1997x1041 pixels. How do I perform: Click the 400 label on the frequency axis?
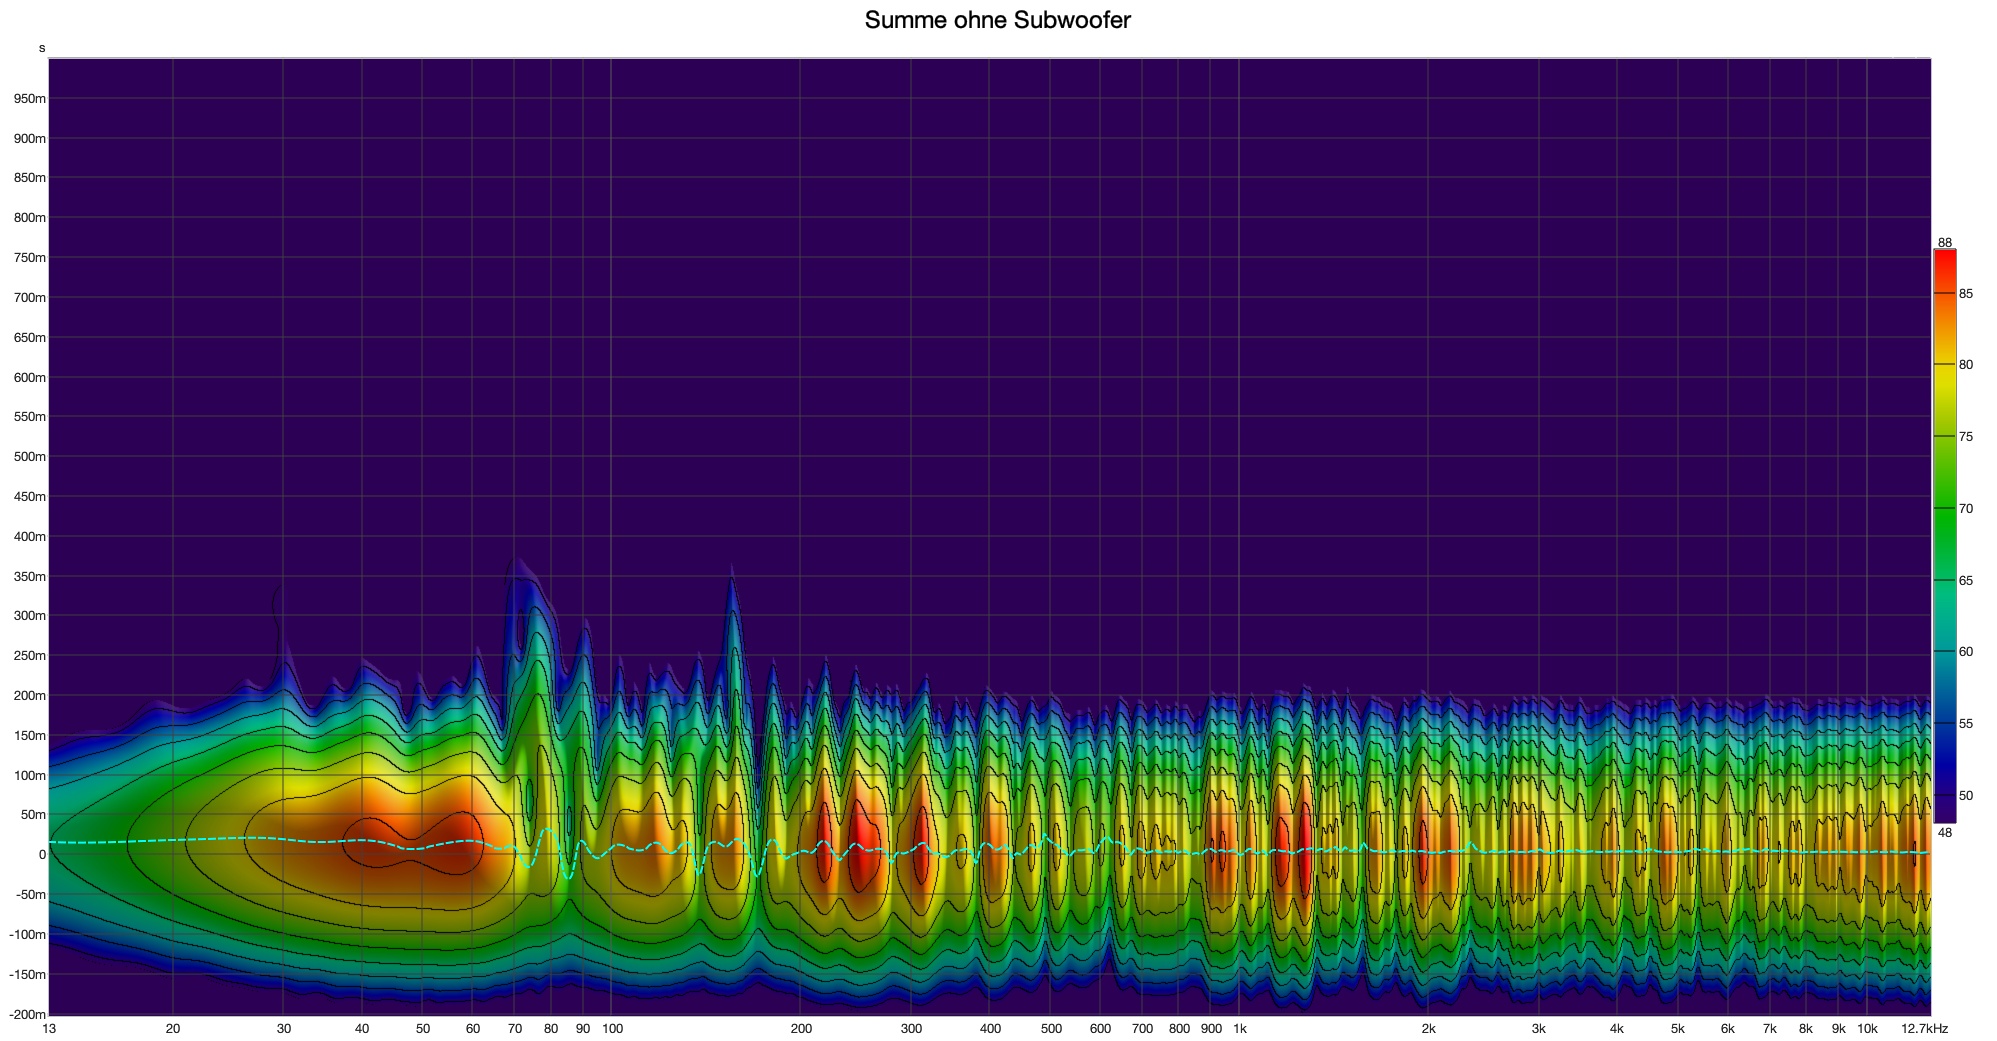tap(990, 1029)
